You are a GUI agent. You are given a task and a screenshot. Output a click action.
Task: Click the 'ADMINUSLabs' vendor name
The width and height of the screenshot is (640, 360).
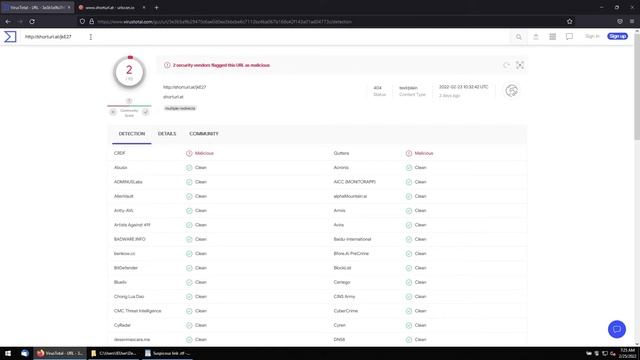click(128, 182)
